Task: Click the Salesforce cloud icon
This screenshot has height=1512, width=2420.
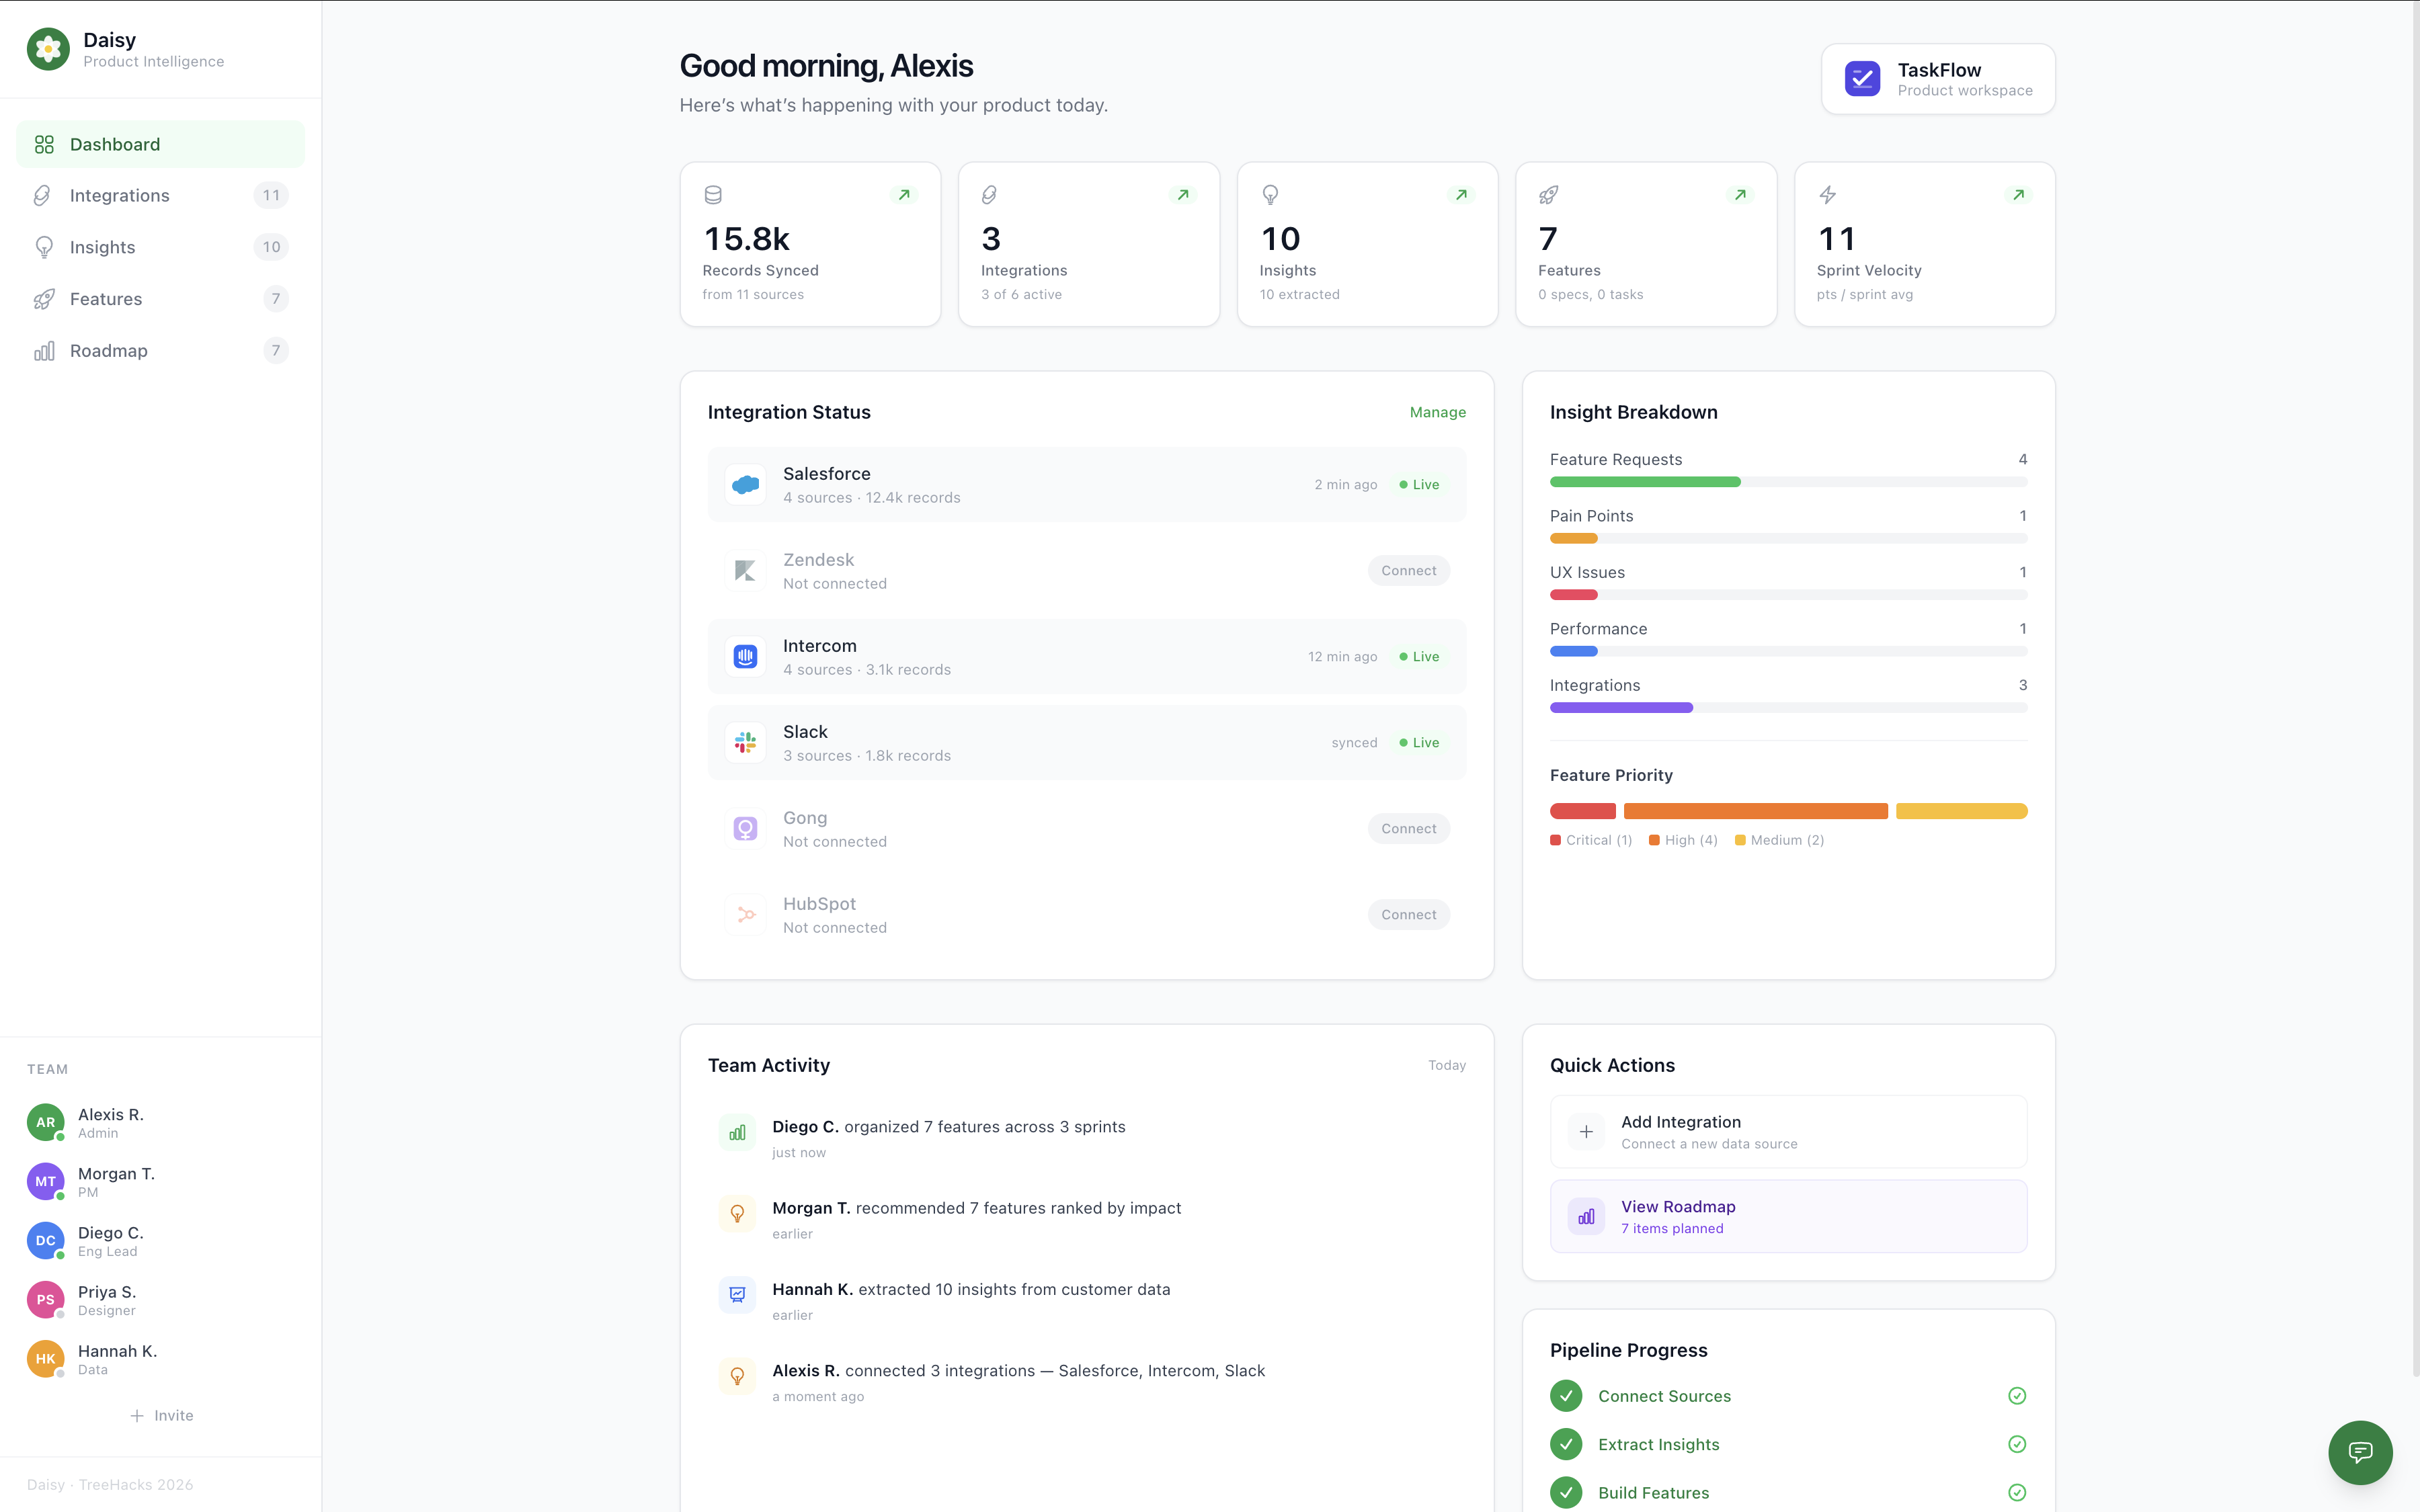Action: pyautogui.click(x=745, y=485)
